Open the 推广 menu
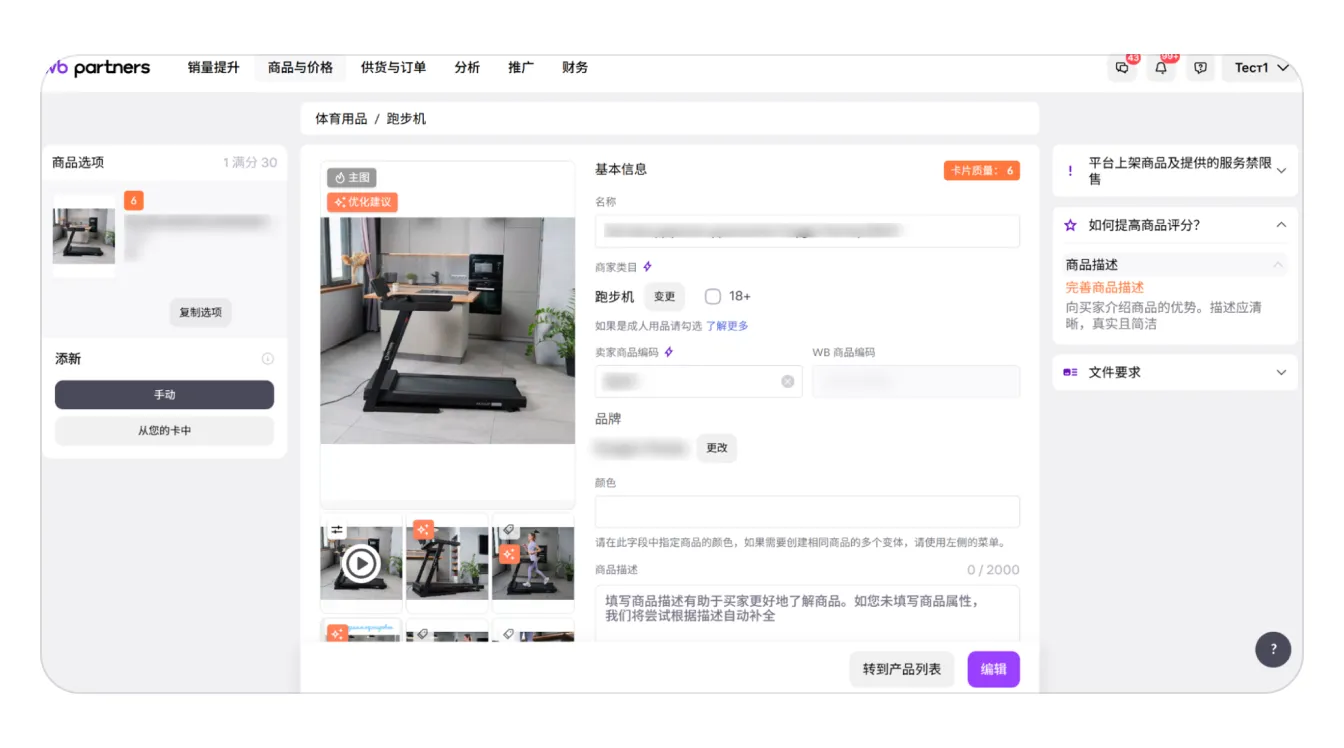 [521, 68]
